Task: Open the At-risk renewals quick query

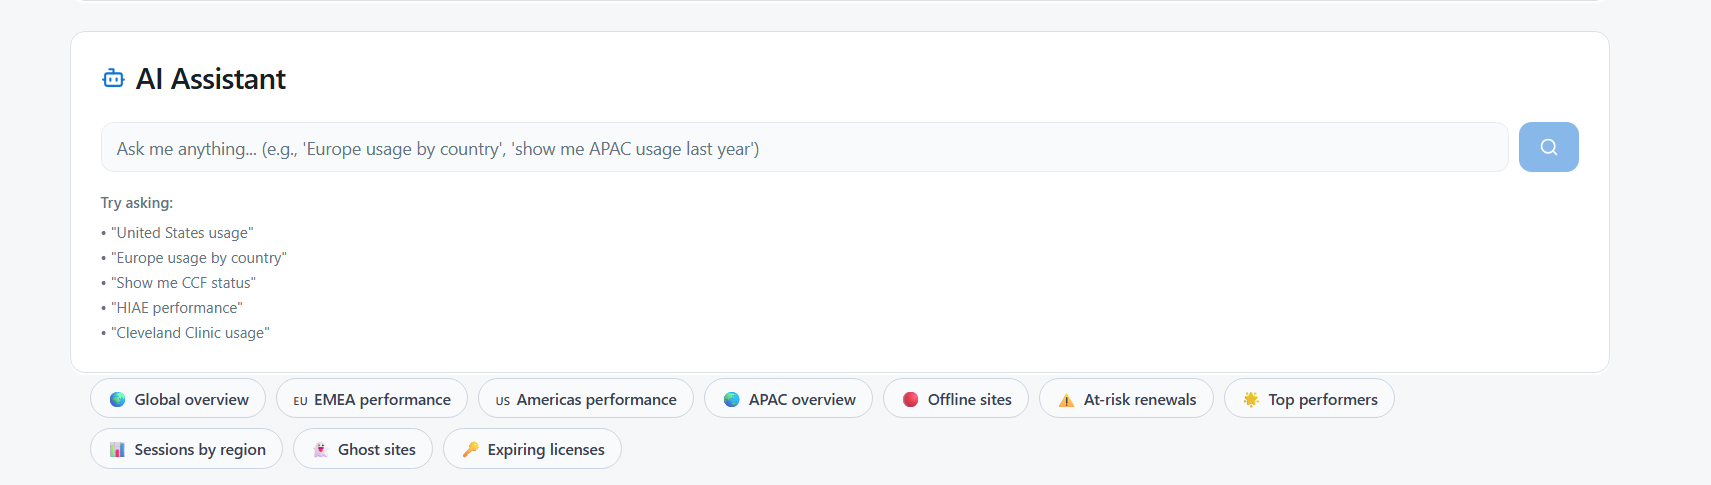Action: 1126,398
